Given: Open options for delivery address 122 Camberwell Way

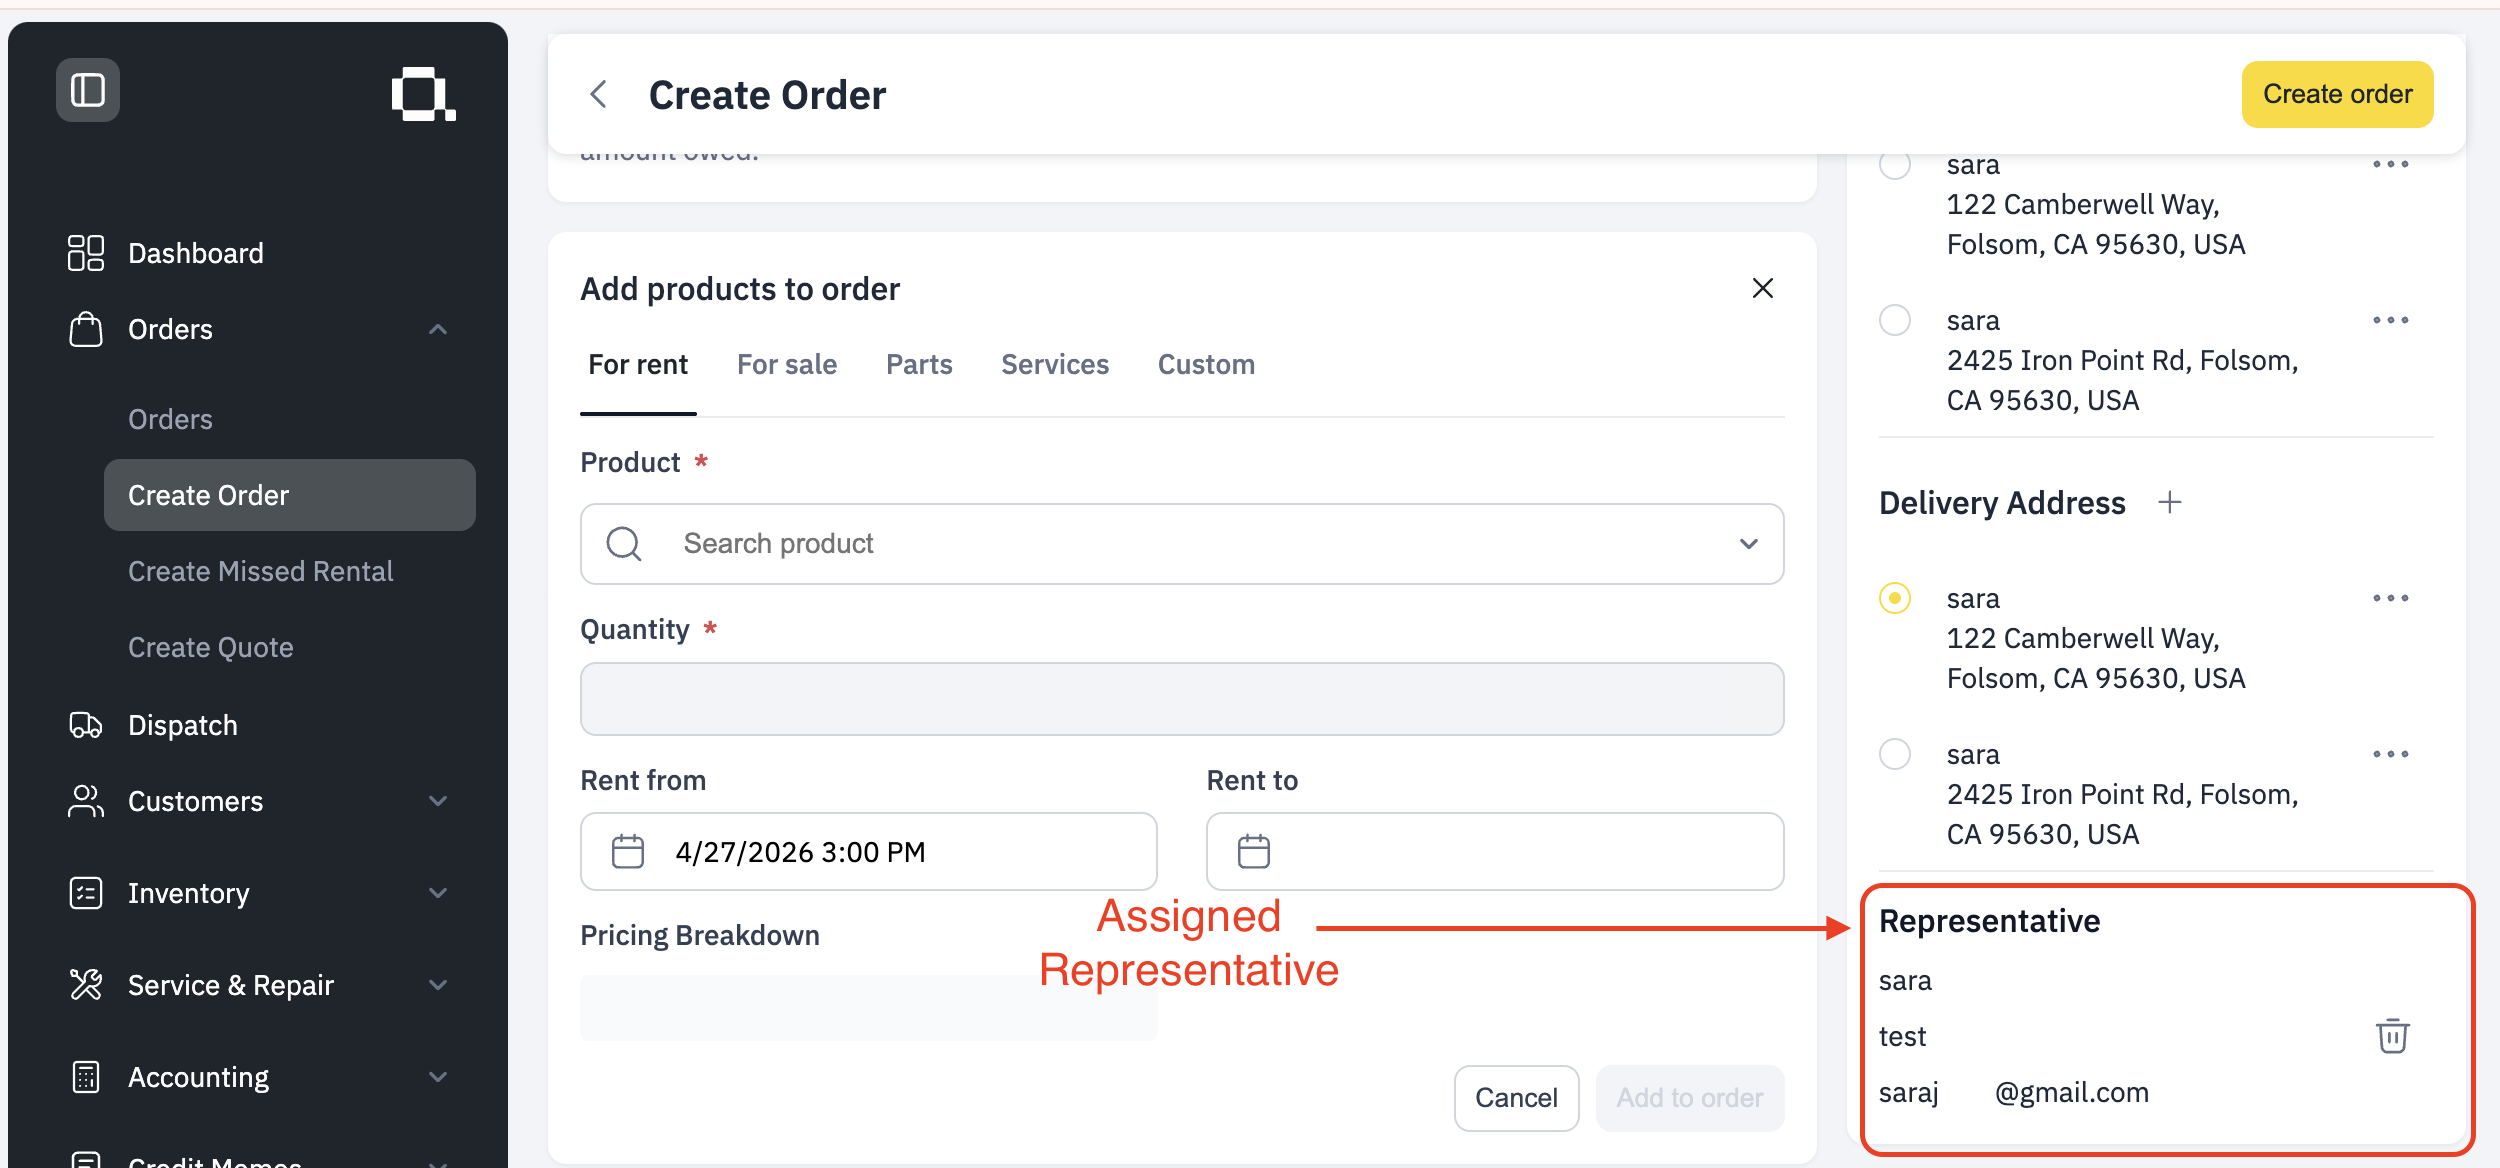Looking at the screenshot, I should pos(2390,598).
